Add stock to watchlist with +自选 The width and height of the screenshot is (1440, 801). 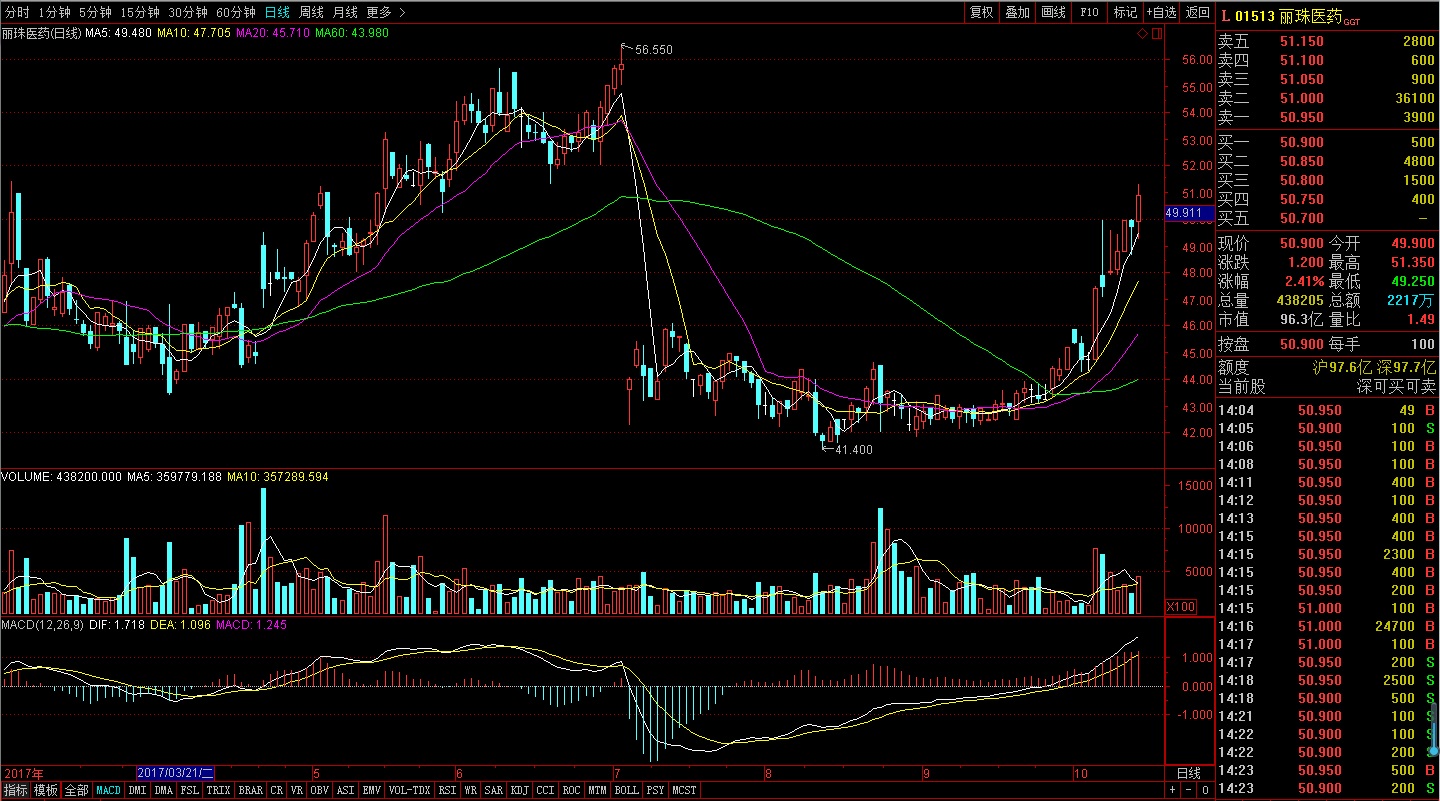[x=1160, y=12]
